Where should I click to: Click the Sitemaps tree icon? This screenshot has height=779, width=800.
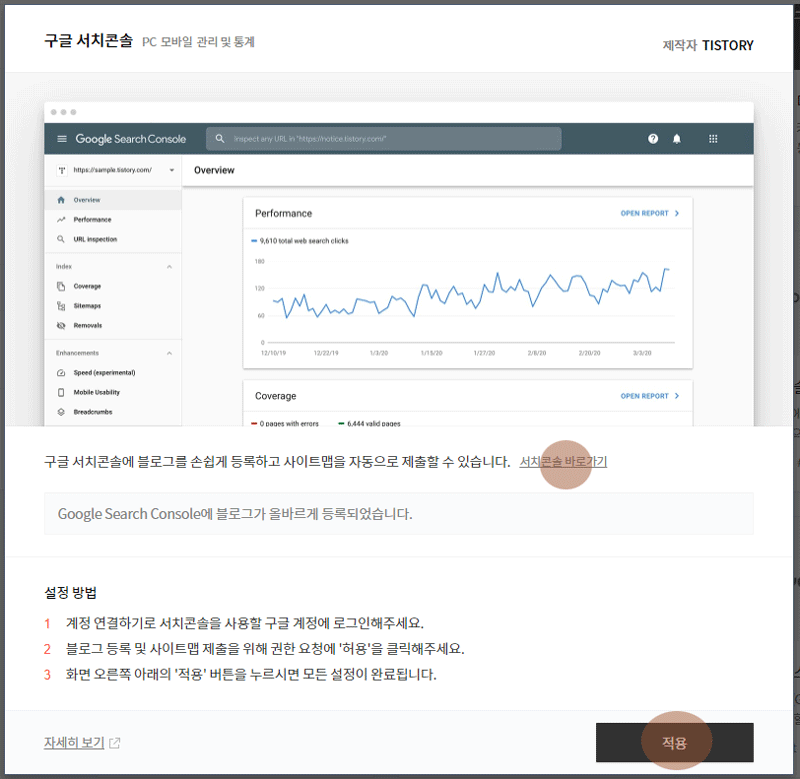[61, 306]
